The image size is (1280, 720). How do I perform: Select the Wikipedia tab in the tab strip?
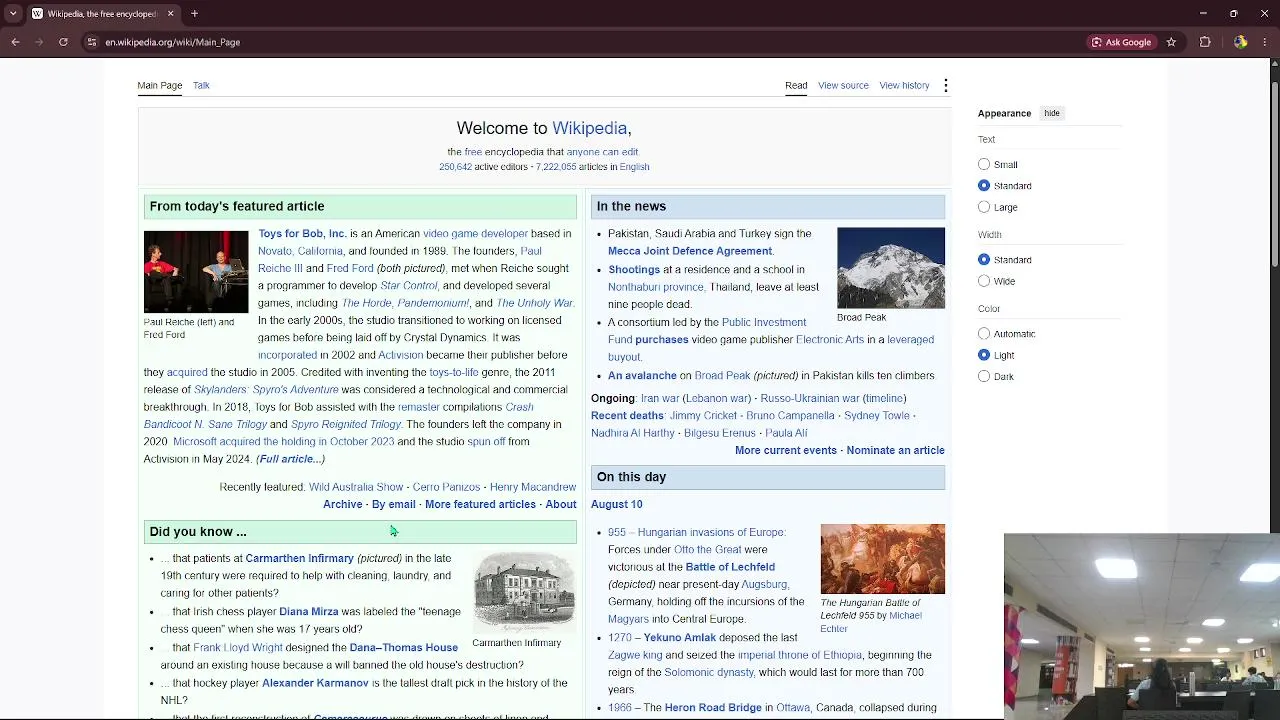[x=103, y=14]
